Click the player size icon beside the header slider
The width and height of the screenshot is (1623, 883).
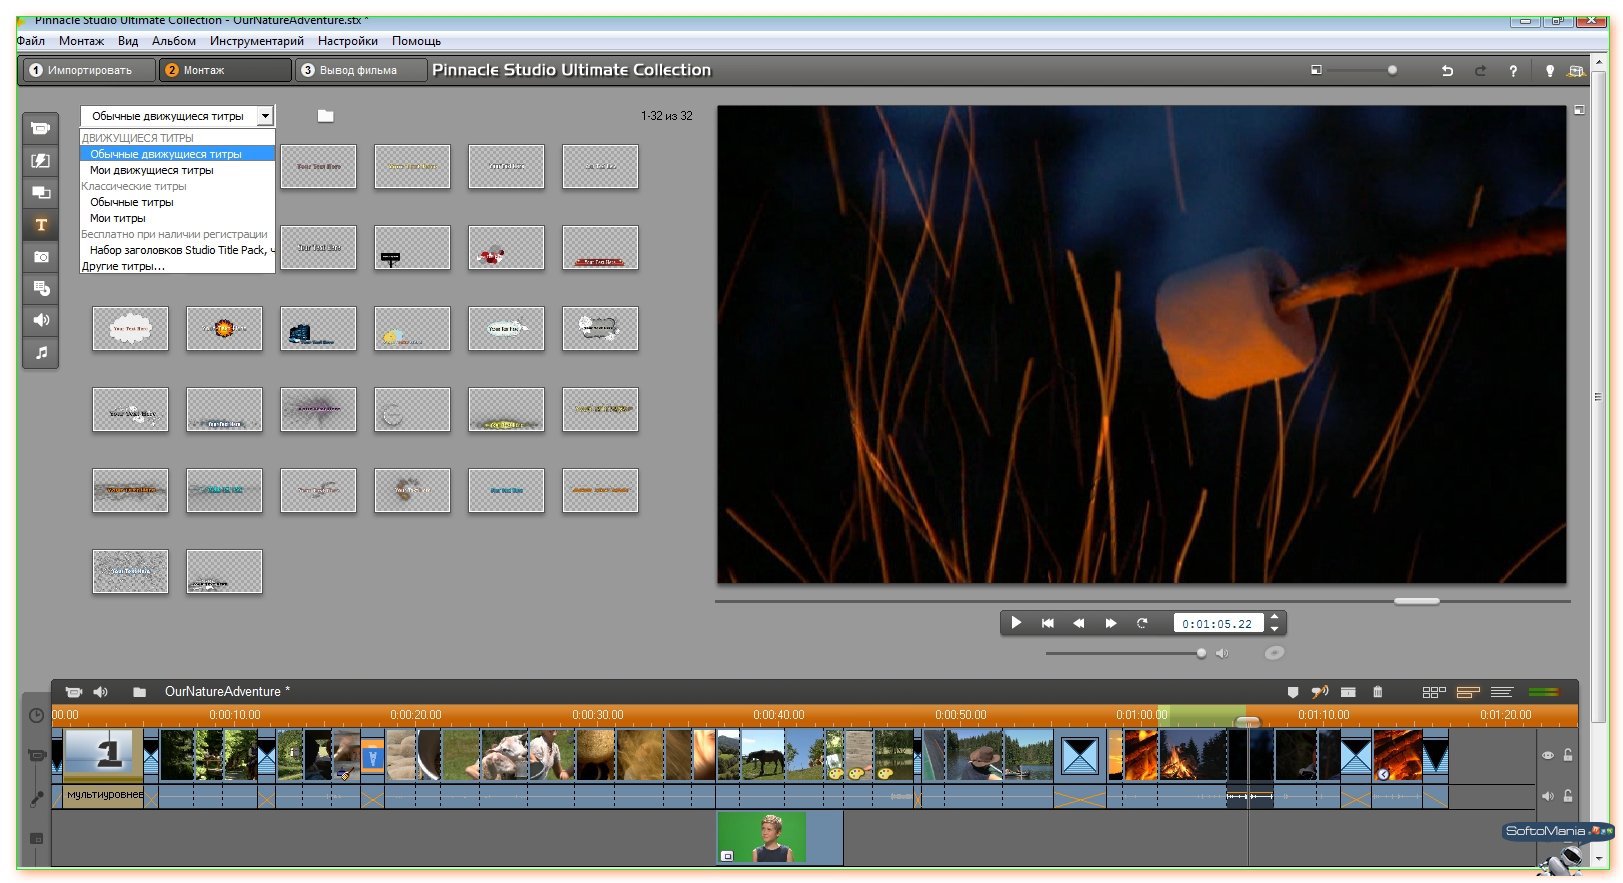[1316, 70]
